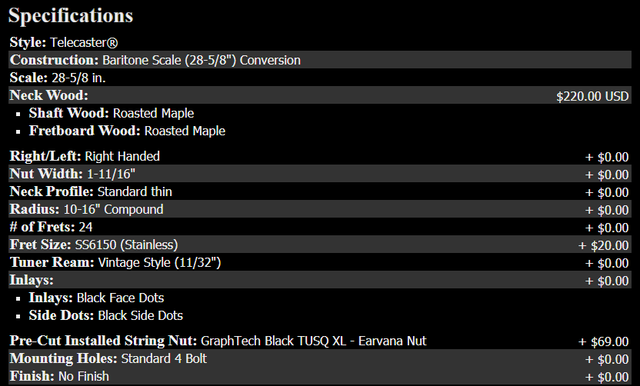This screenshot has width=640, height=386.
Task: Click the Neck Wood $220.00 USD price
Action: (x=592, y=96)
